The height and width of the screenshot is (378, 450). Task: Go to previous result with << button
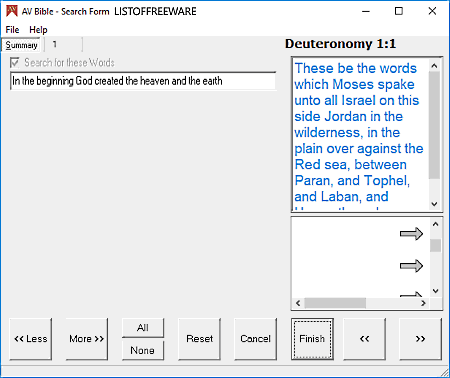tap(365, 339)
